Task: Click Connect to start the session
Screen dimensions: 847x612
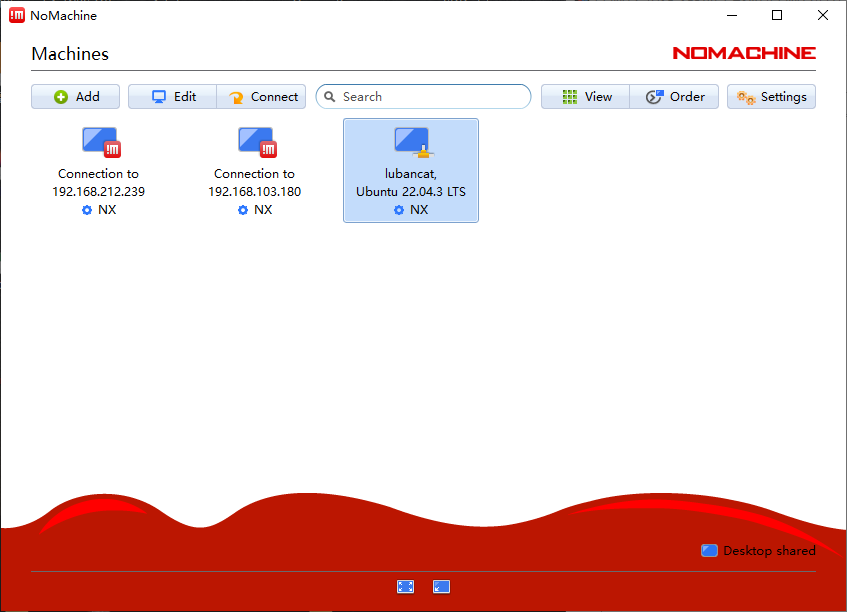Action: (x=262, y=97)
